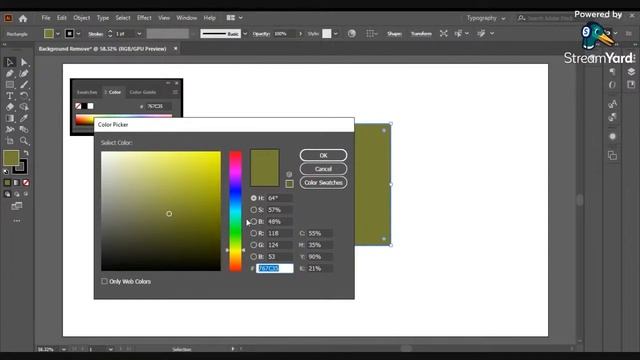
Task: Swap fill and stroke arrow icon
Action: (26, 153)
